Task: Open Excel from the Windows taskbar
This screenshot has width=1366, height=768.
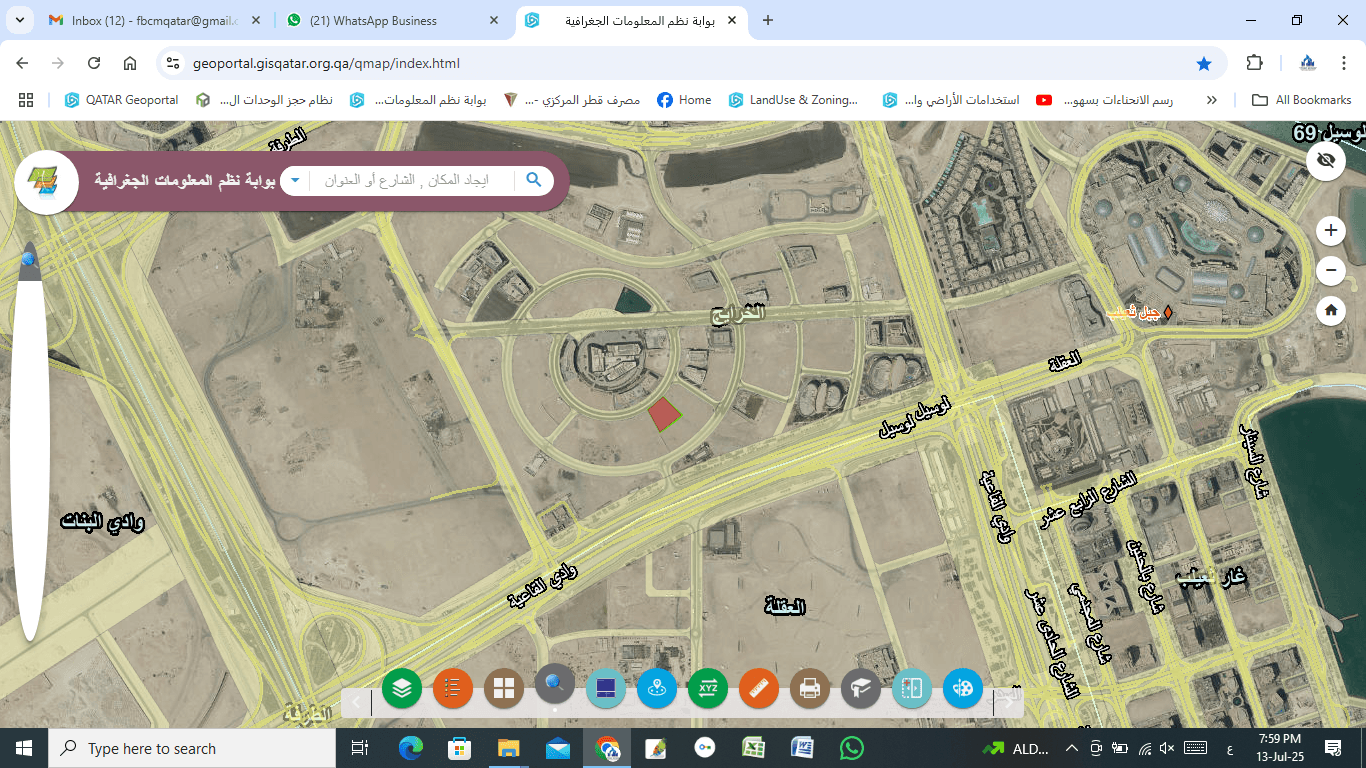Action: pyautogui.click(x=753, y=748)
